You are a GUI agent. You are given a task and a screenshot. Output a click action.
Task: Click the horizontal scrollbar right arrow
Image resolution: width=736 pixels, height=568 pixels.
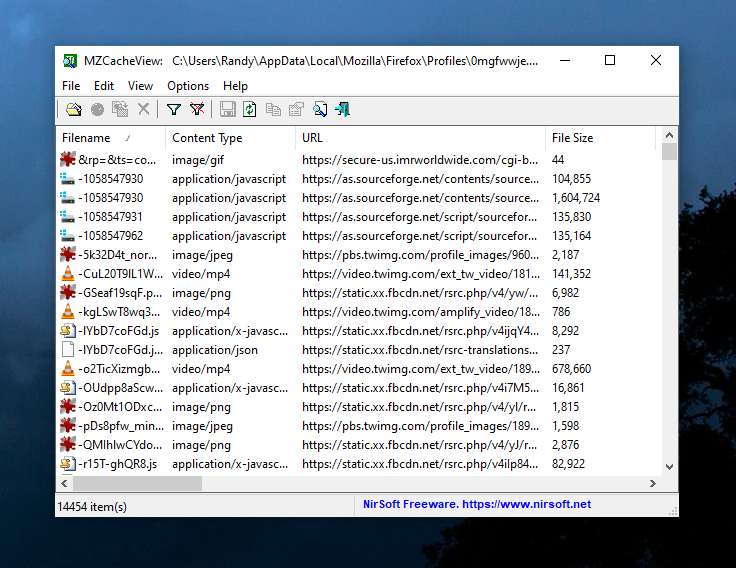[652, 484]
